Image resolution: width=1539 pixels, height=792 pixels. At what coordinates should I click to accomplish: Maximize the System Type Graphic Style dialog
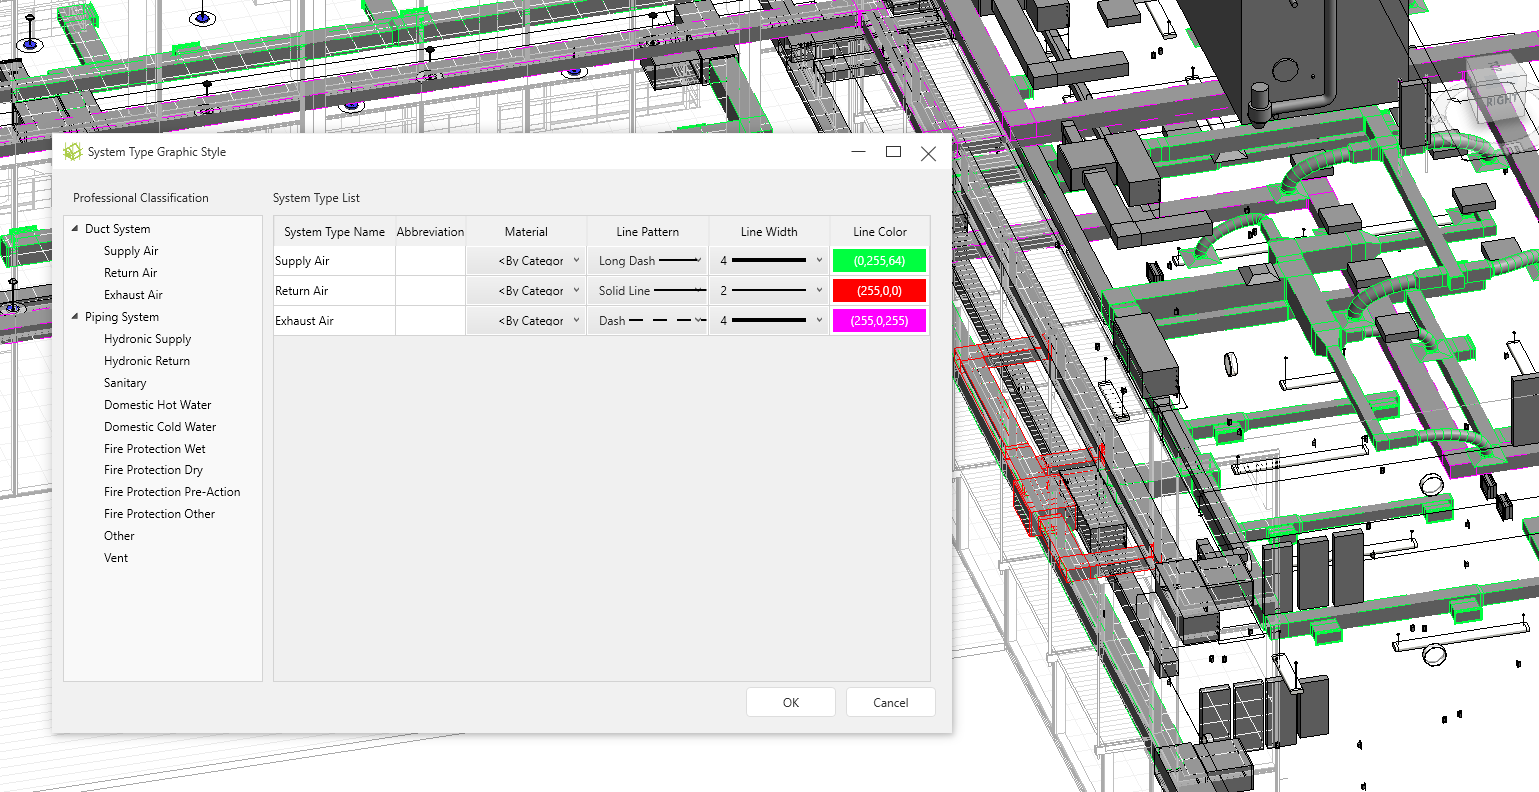tap(893, 152)
